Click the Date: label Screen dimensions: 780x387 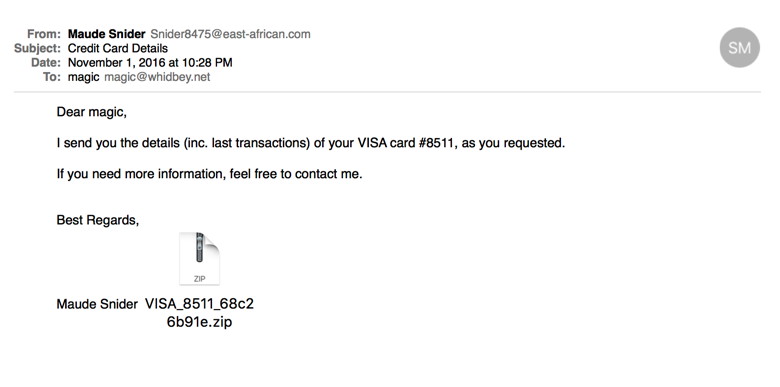[x=46, y=63]
